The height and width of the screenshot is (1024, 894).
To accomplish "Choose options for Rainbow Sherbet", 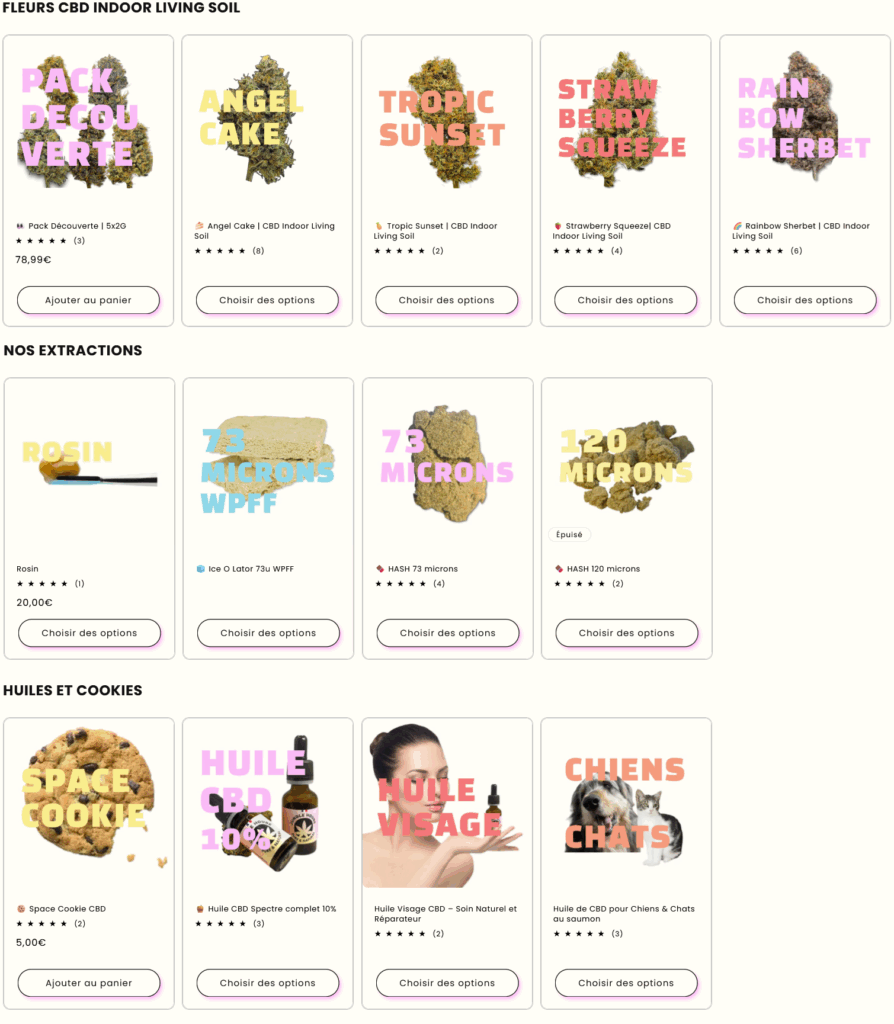I will 805,300.
